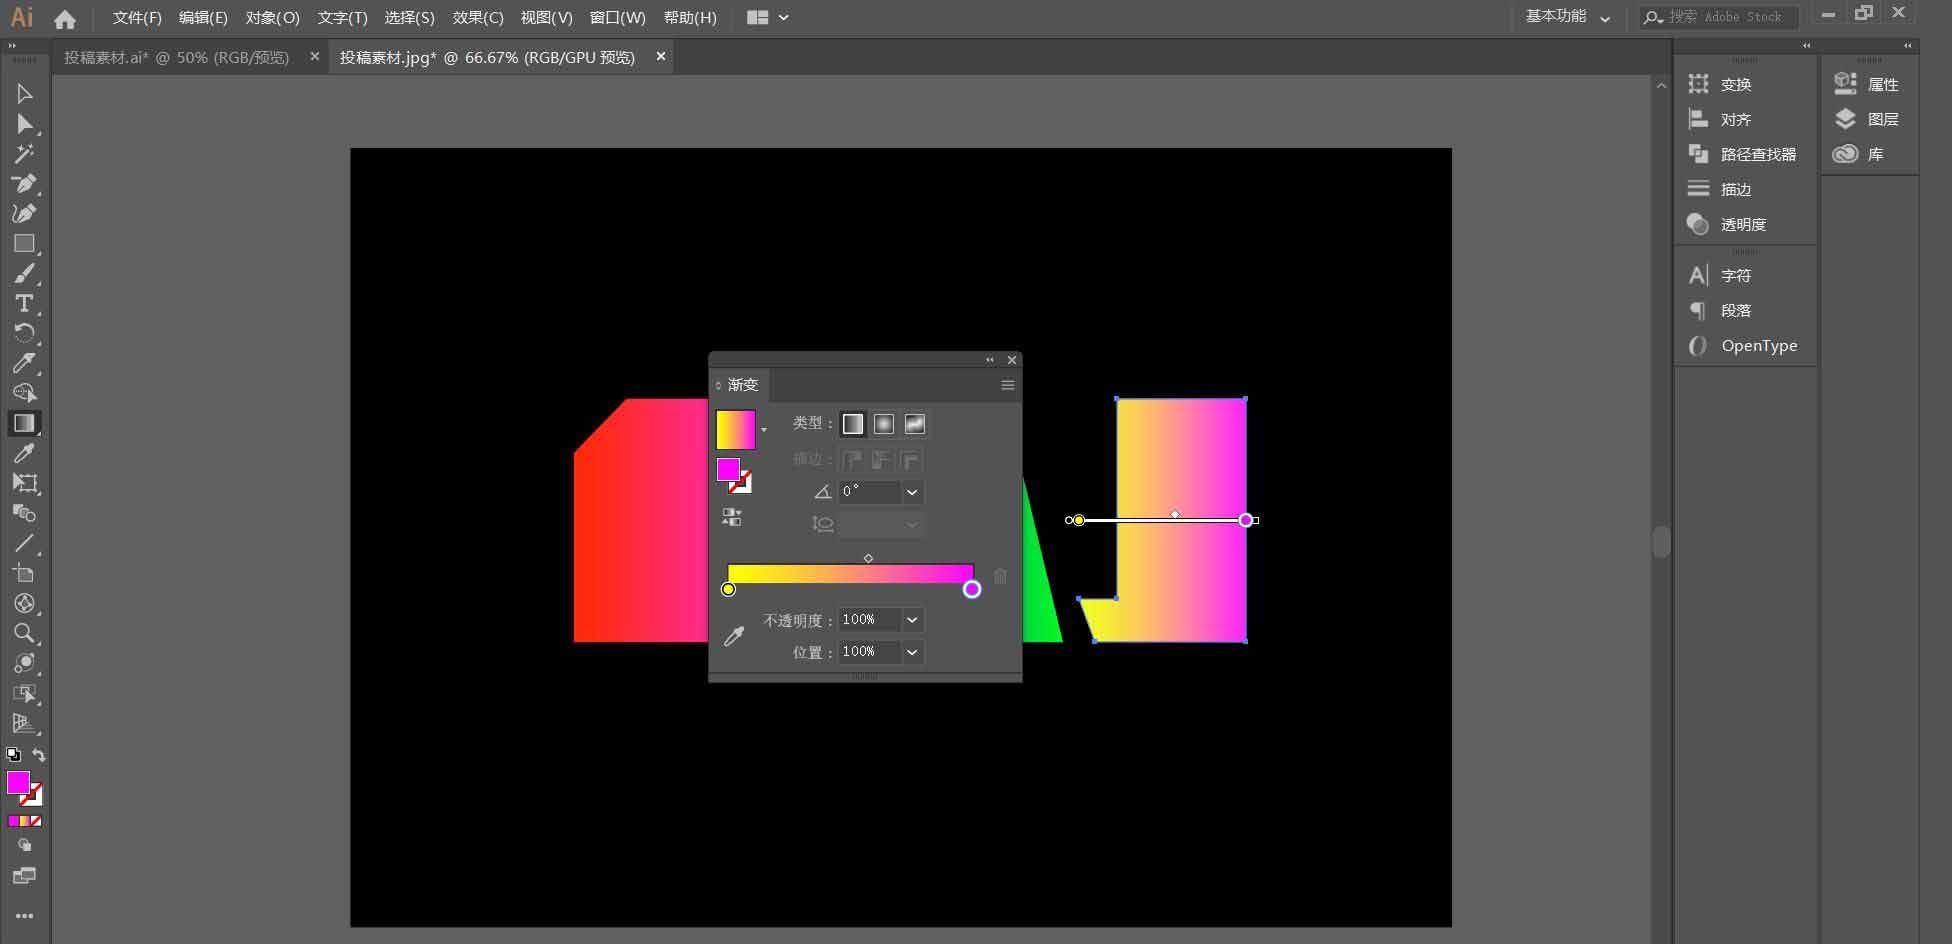This screenshot has height=944, width=1952.
Task: Select the Eyedropper tool in left toolbar
Action: [24, 453]
